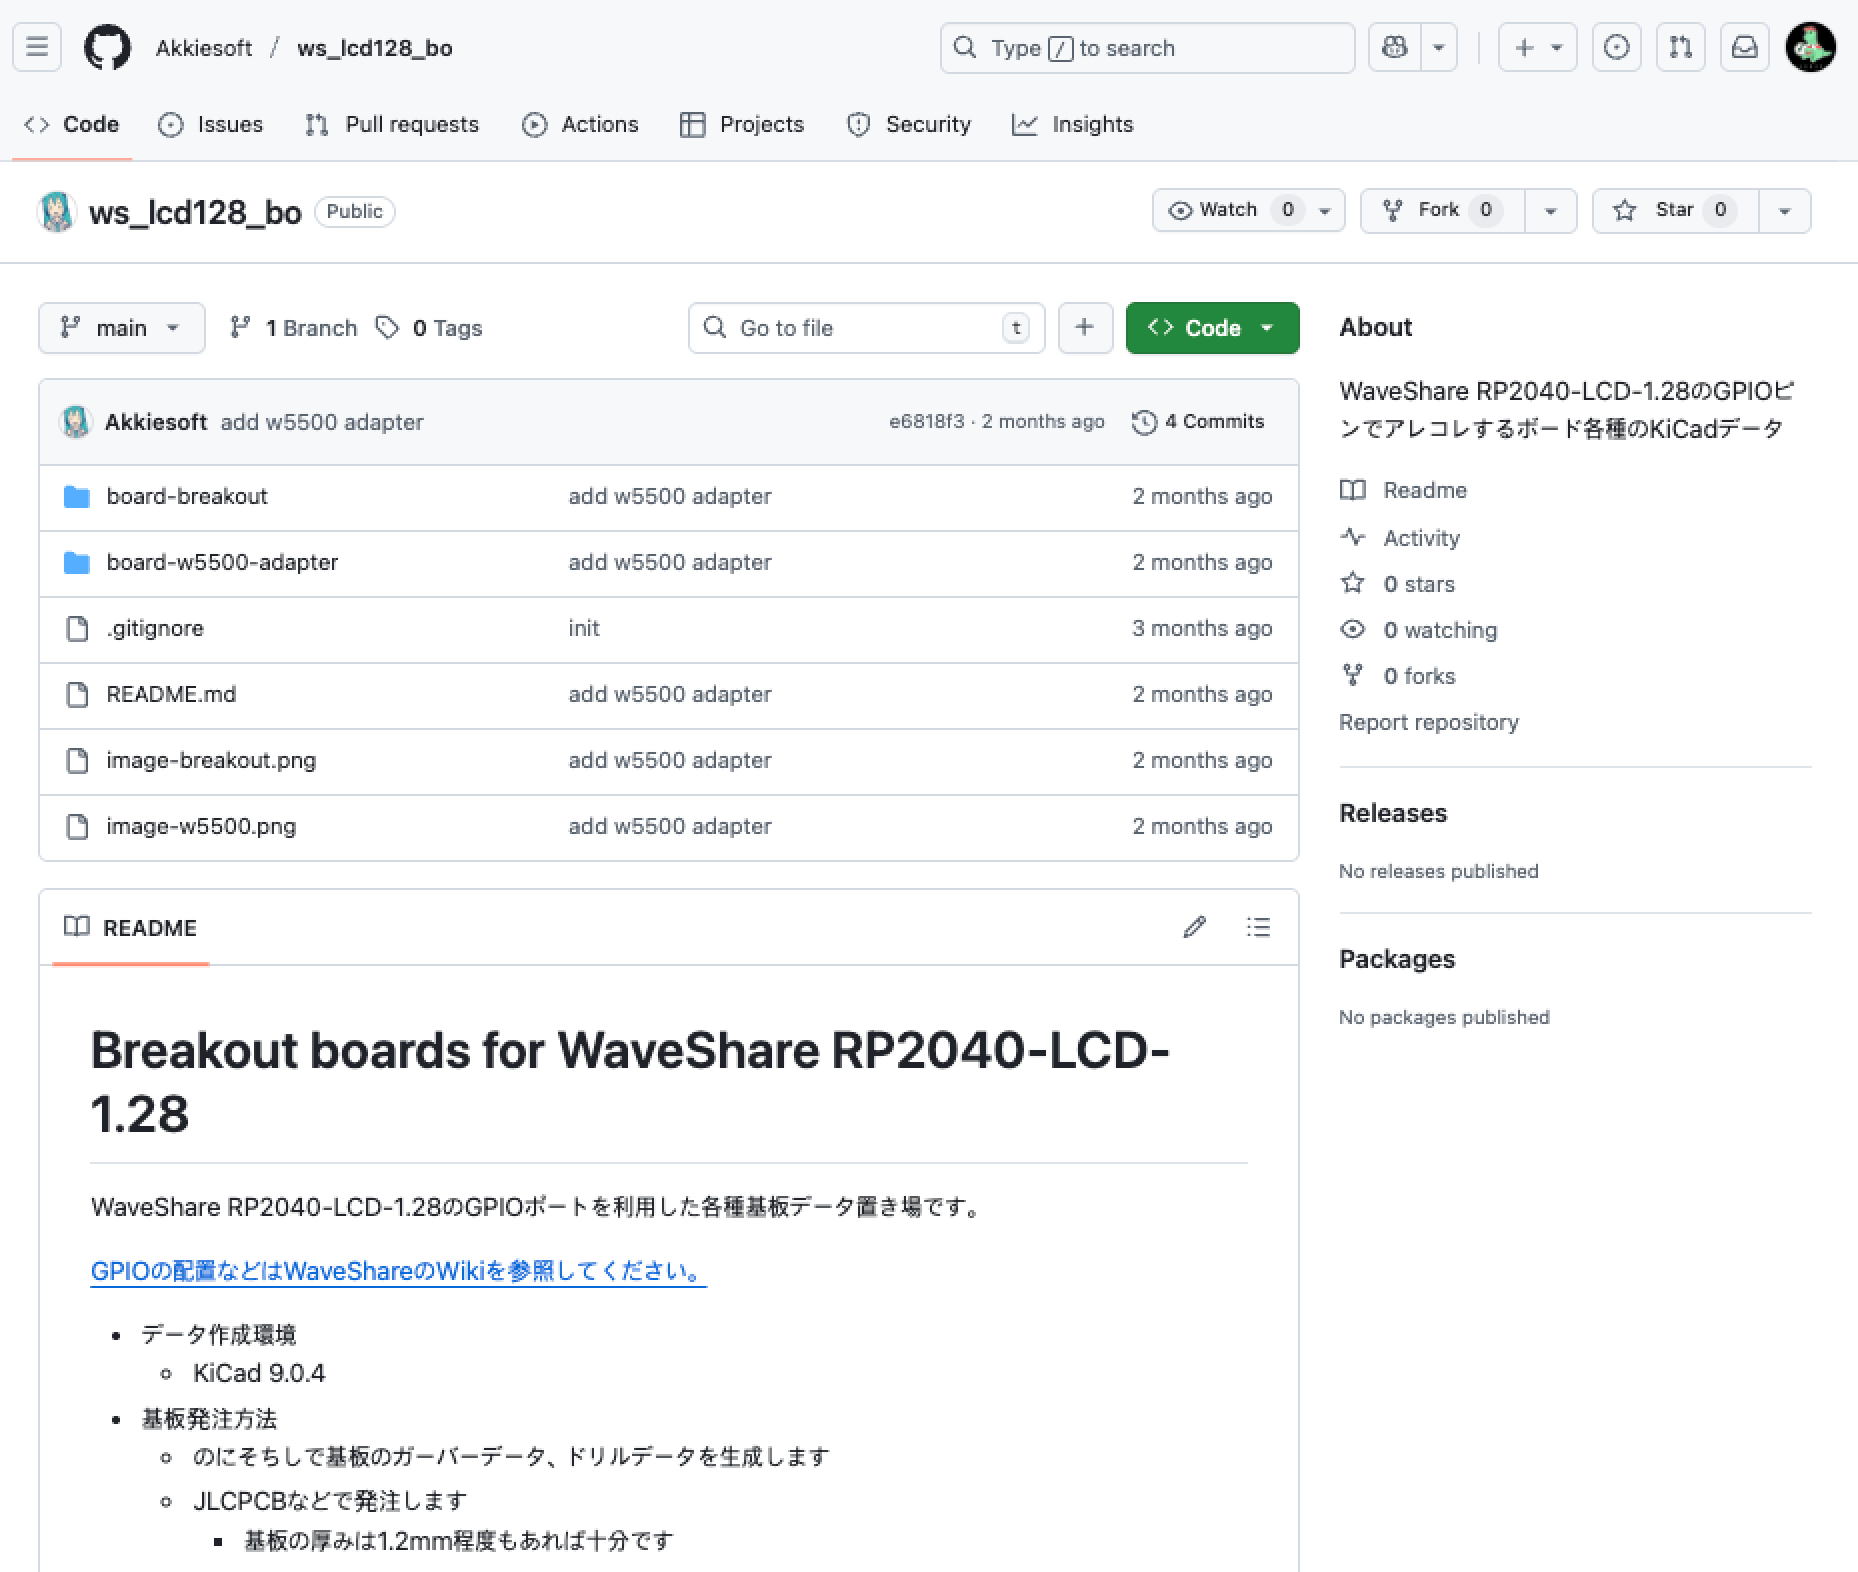Expand the star lists dropdown arrow

[x=1784, y=211]
